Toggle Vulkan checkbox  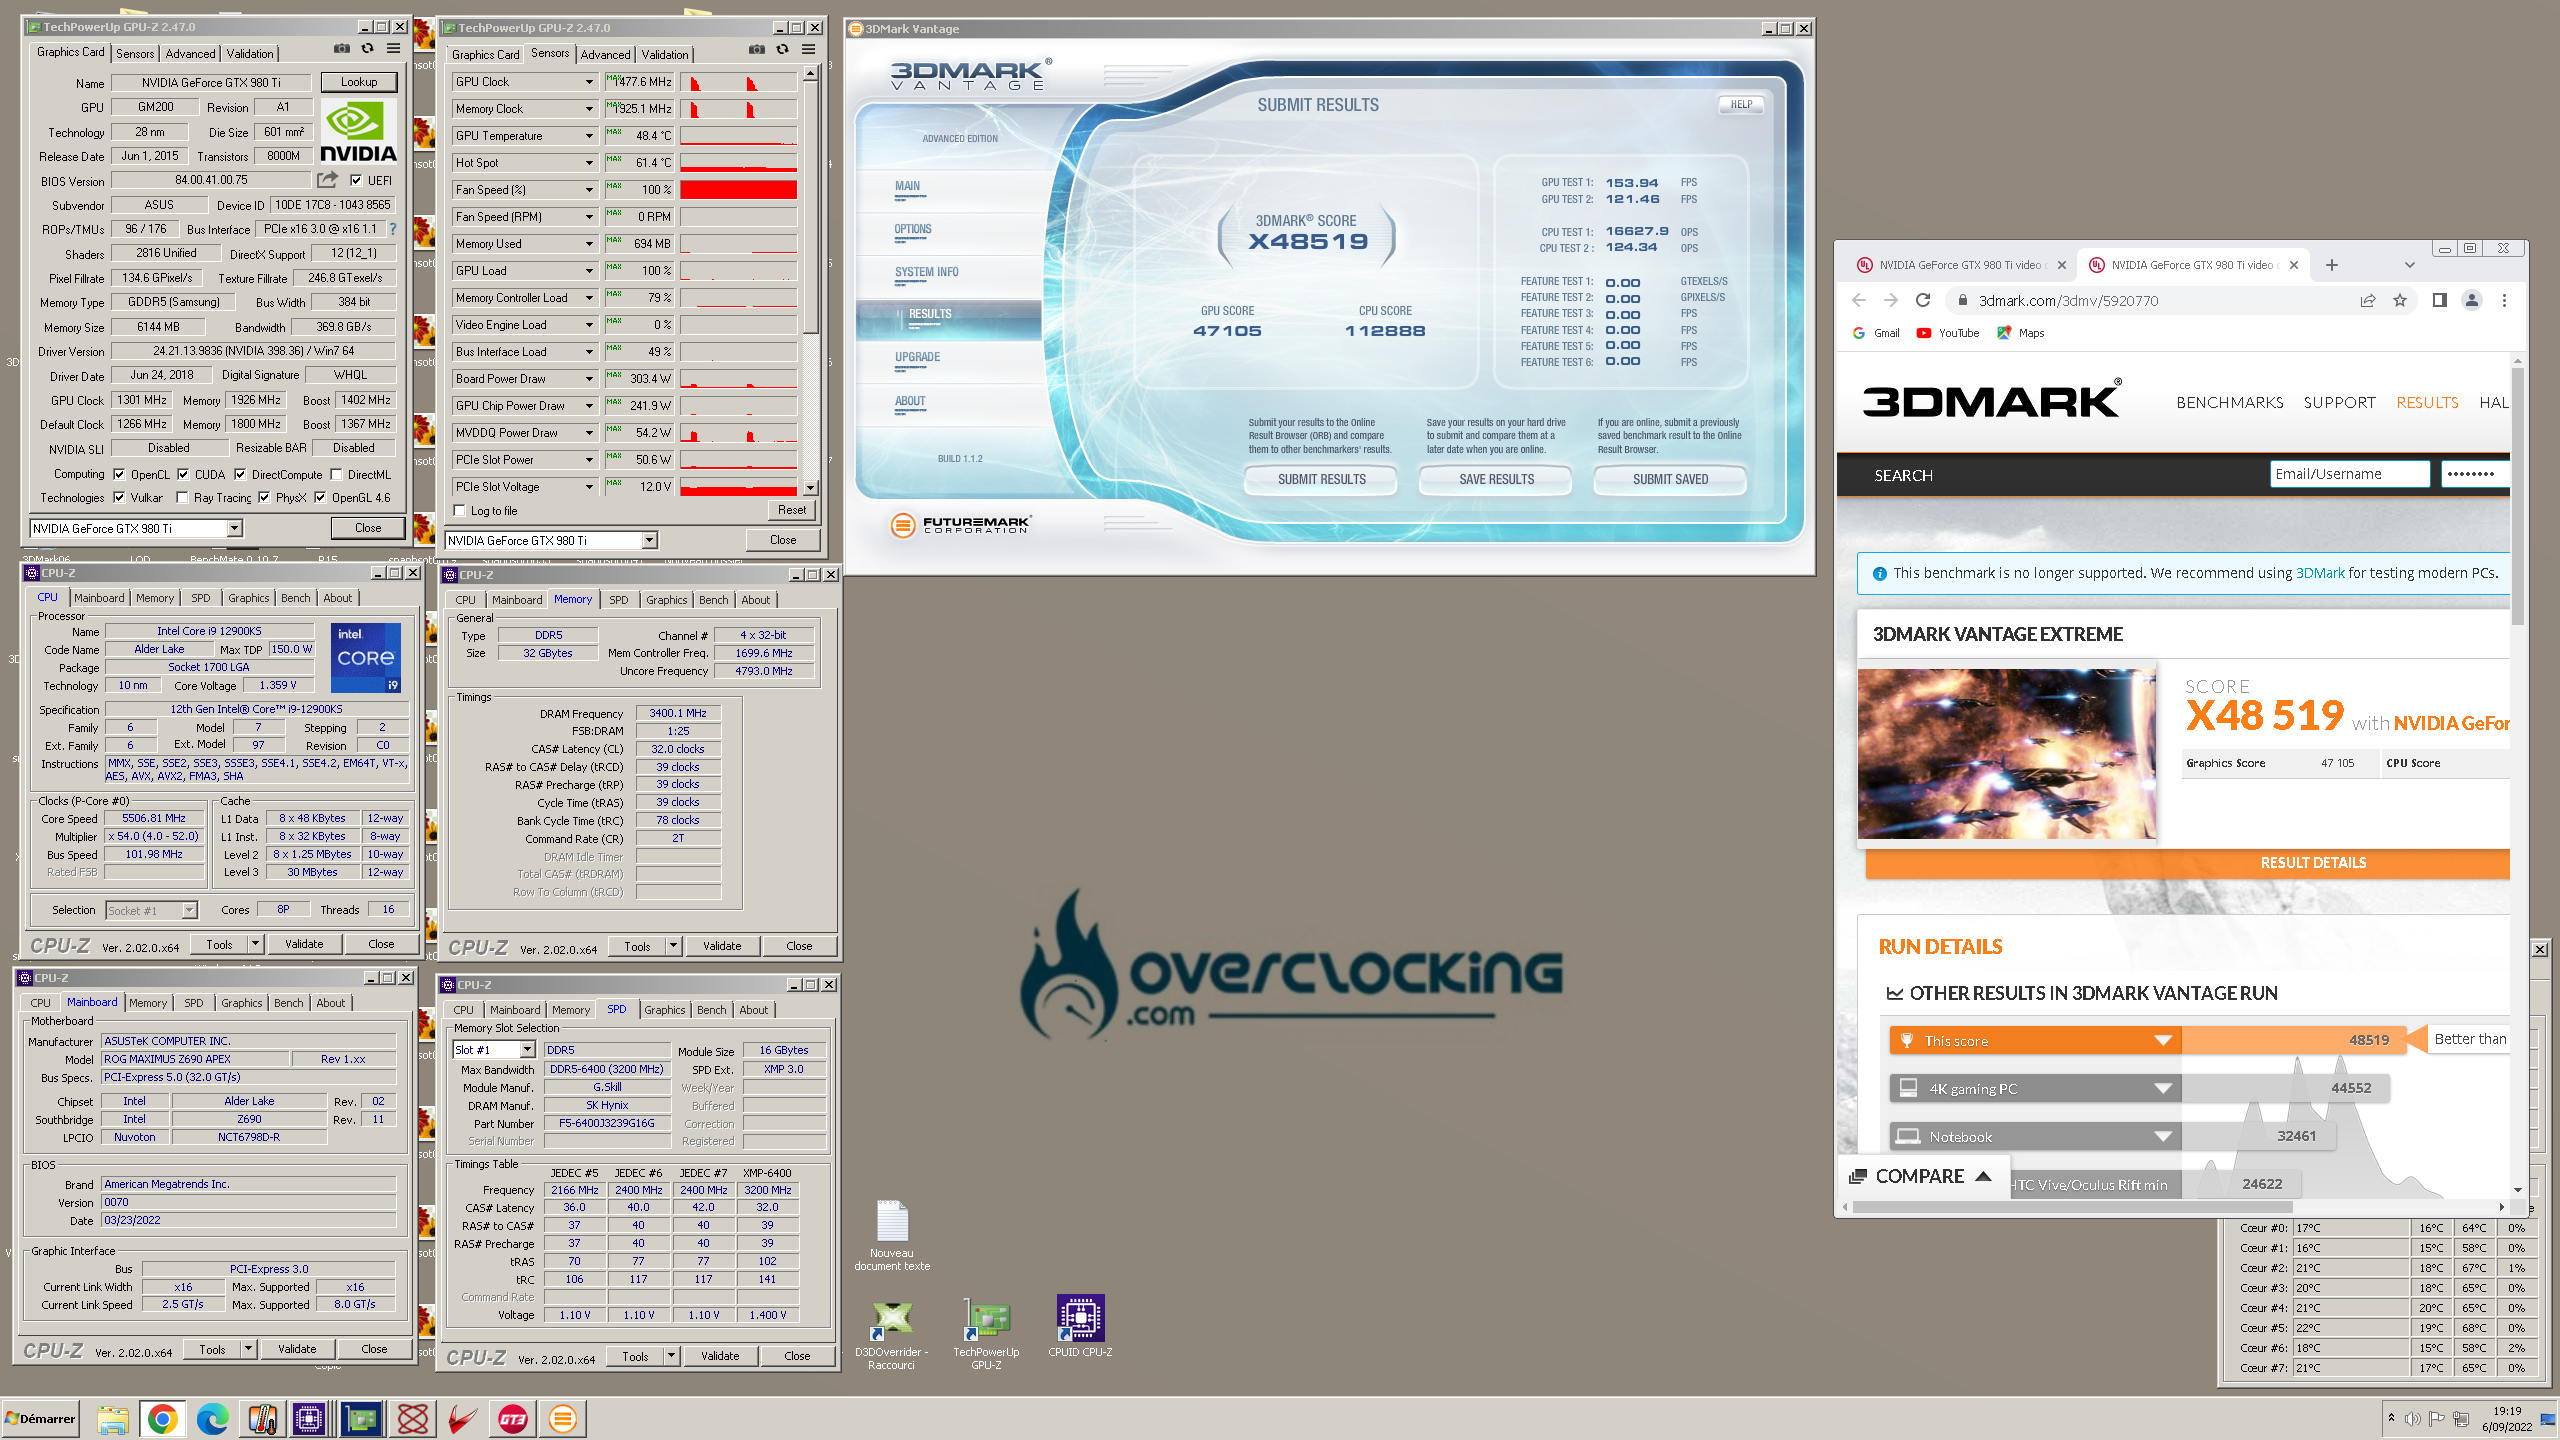click(x=119, y=497)
